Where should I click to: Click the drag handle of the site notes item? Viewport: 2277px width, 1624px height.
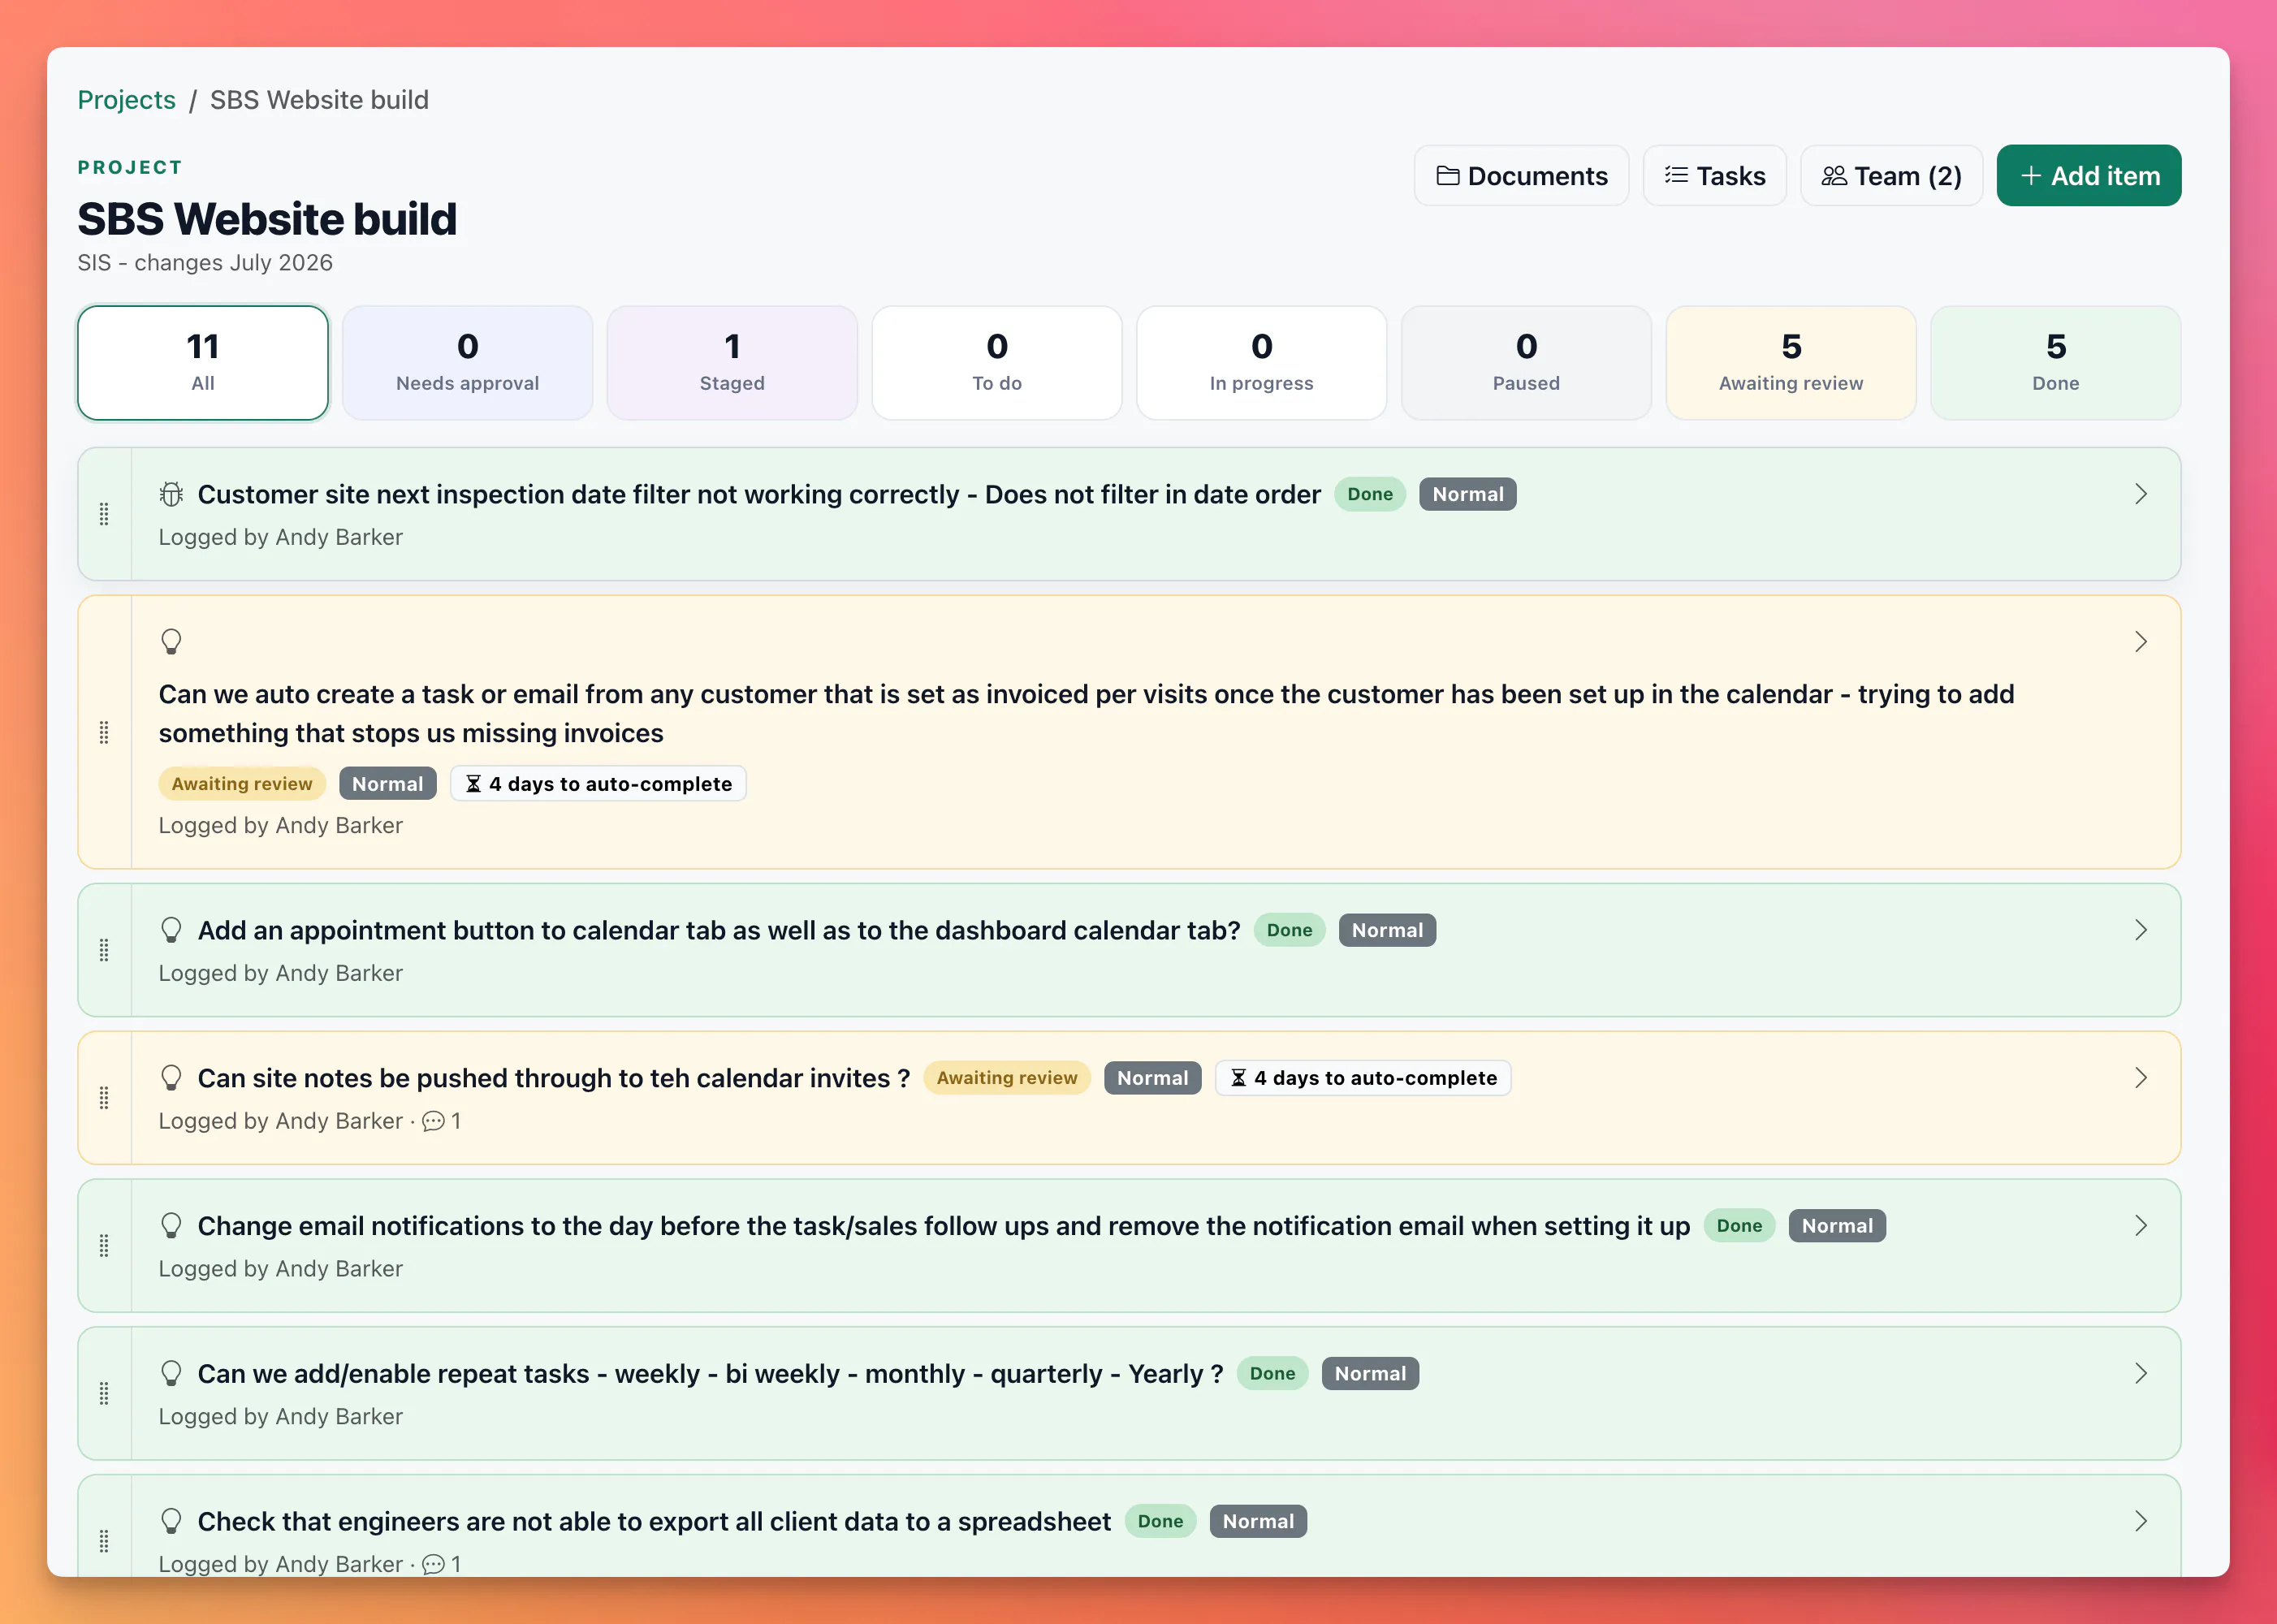pos(104,1098)
